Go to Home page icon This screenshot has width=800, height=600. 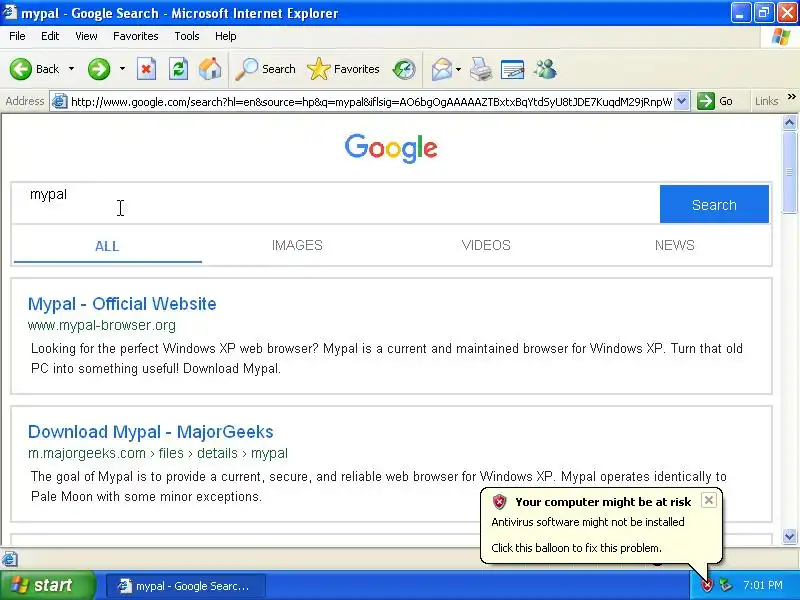[x=210, y=69]
